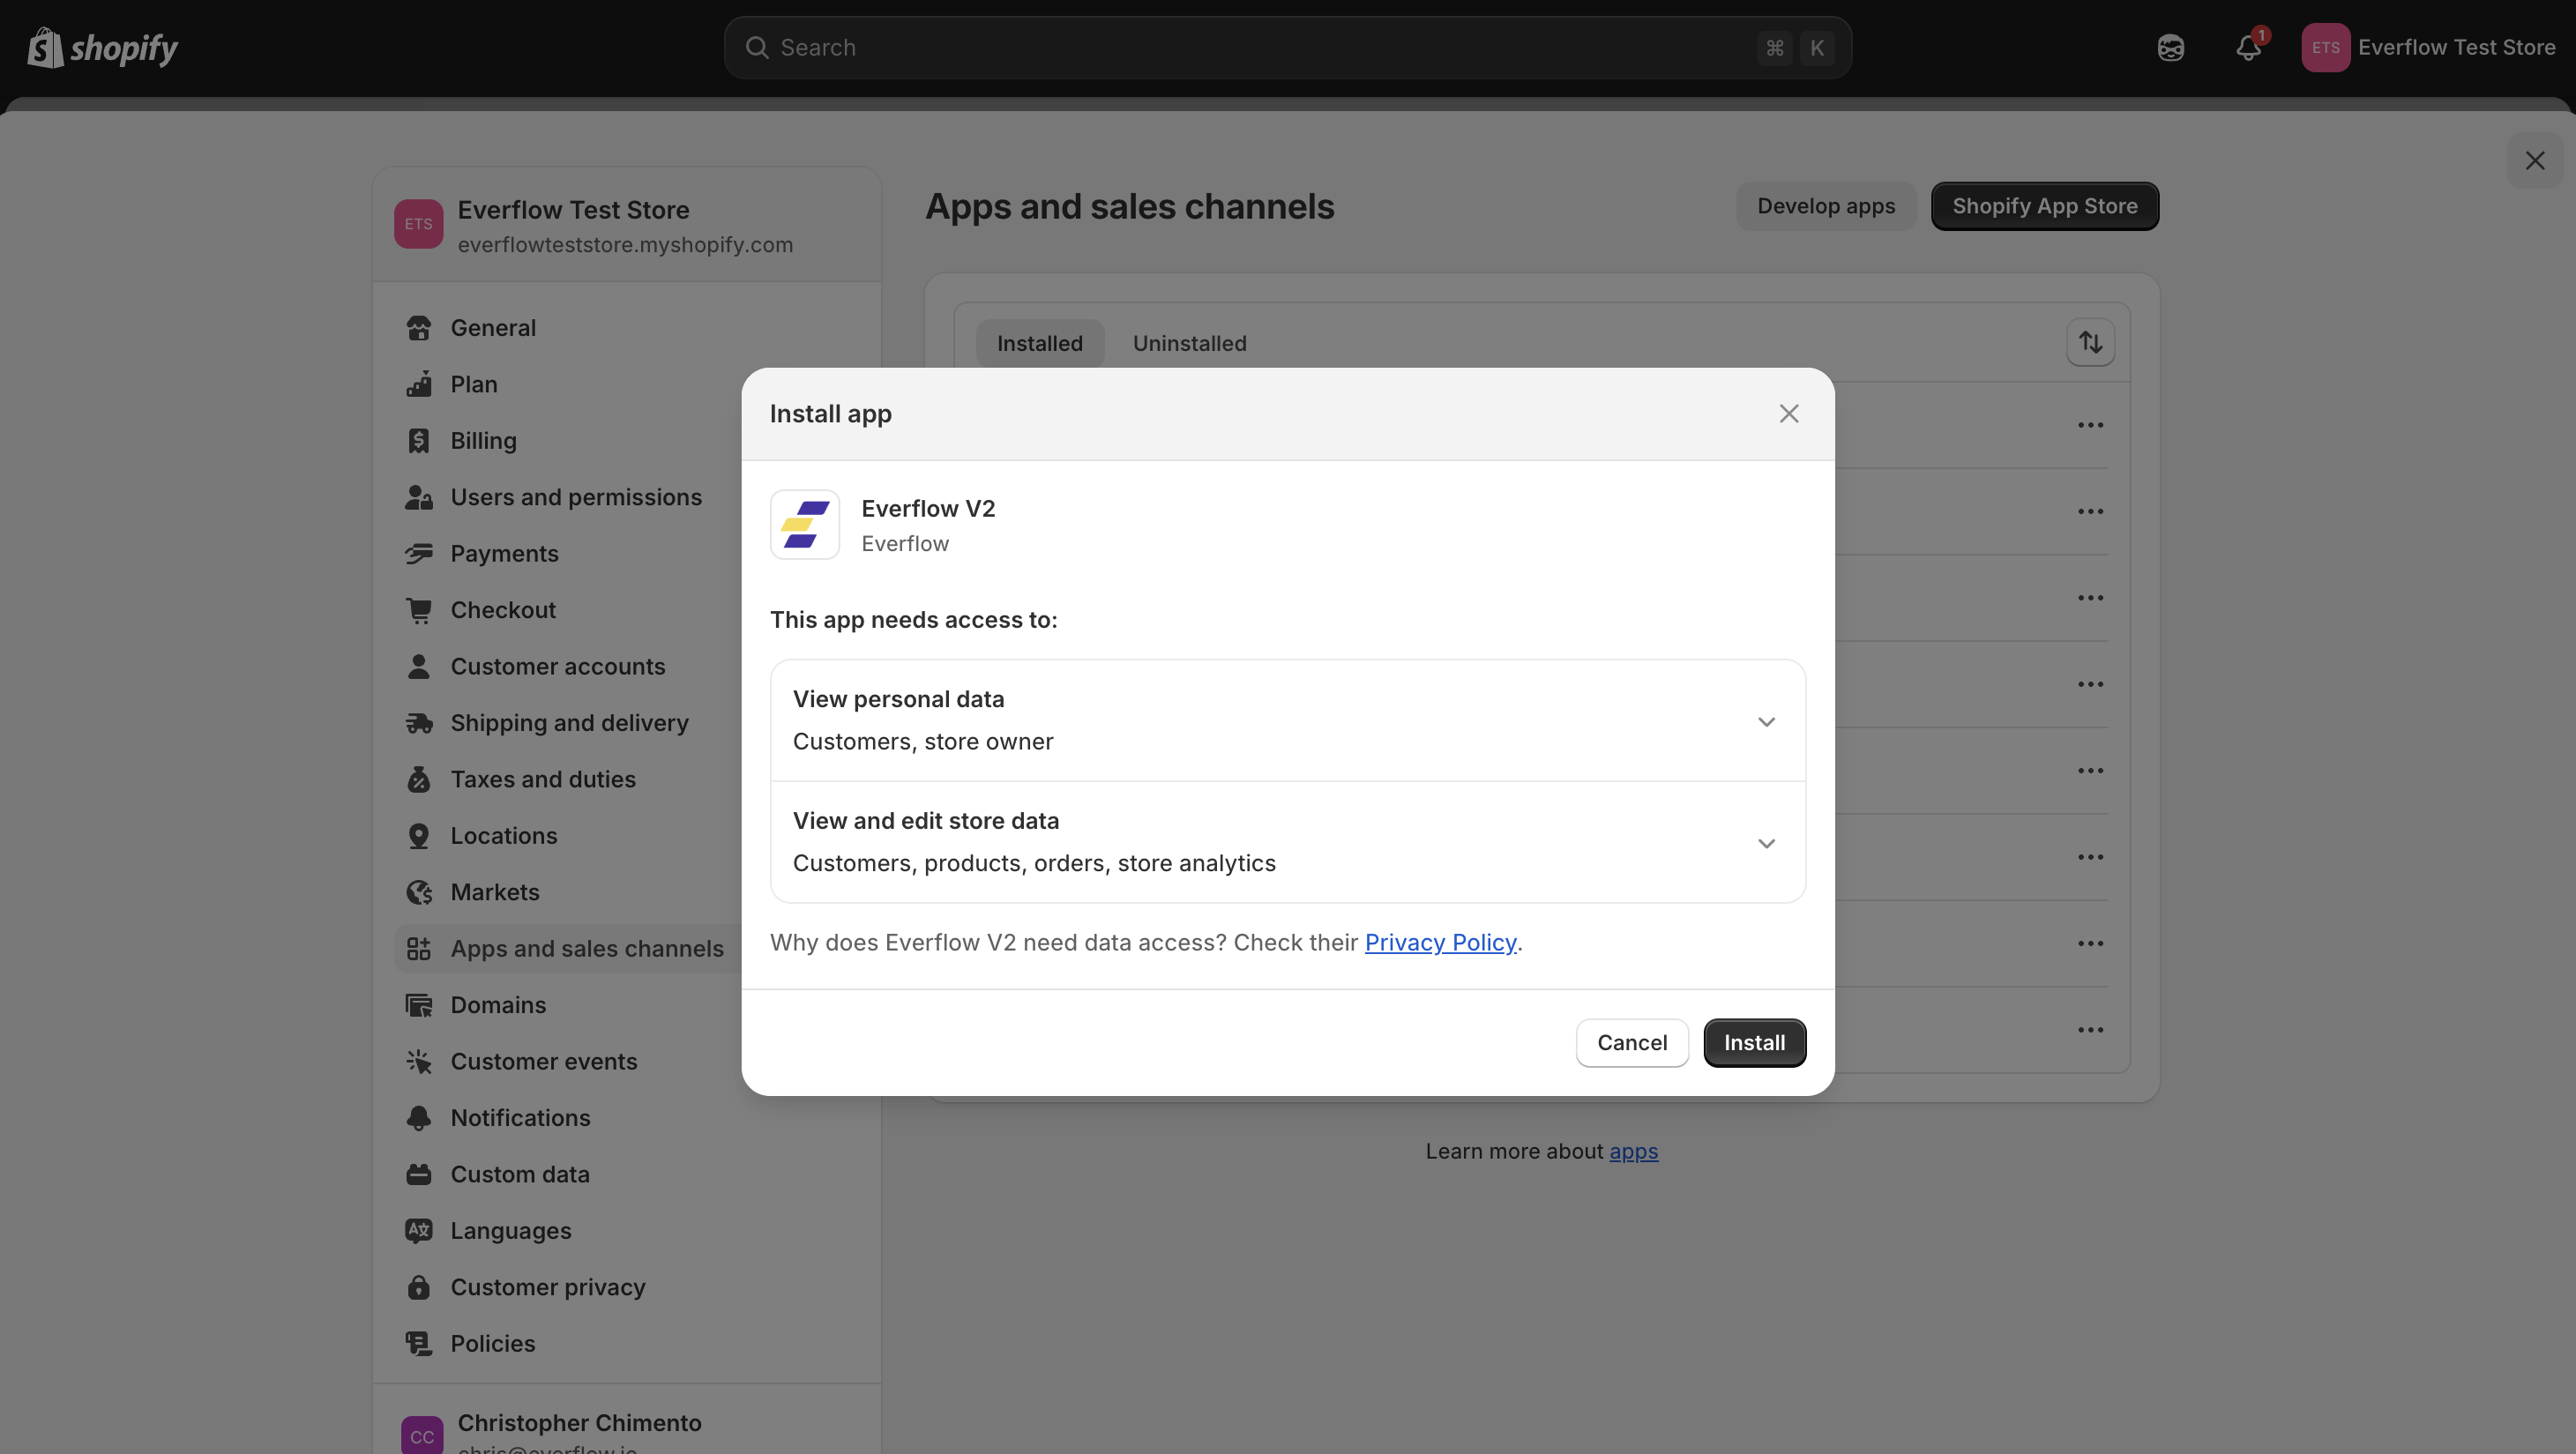
Task: Click the Notifications bell sidebar icon
Action: point(419,1118)
